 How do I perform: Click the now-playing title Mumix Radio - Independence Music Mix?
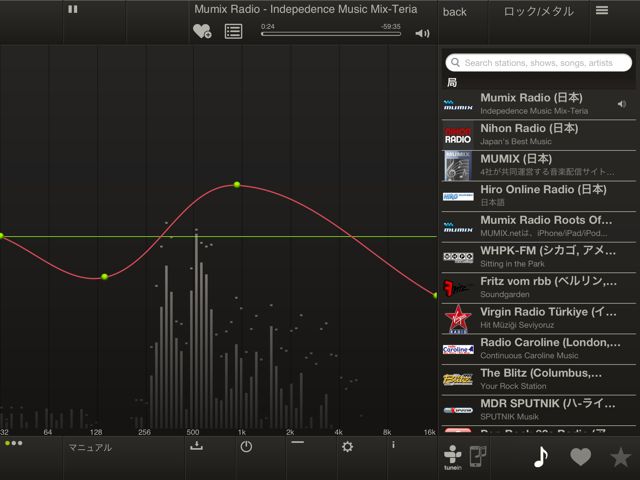(x=306, y=9)
